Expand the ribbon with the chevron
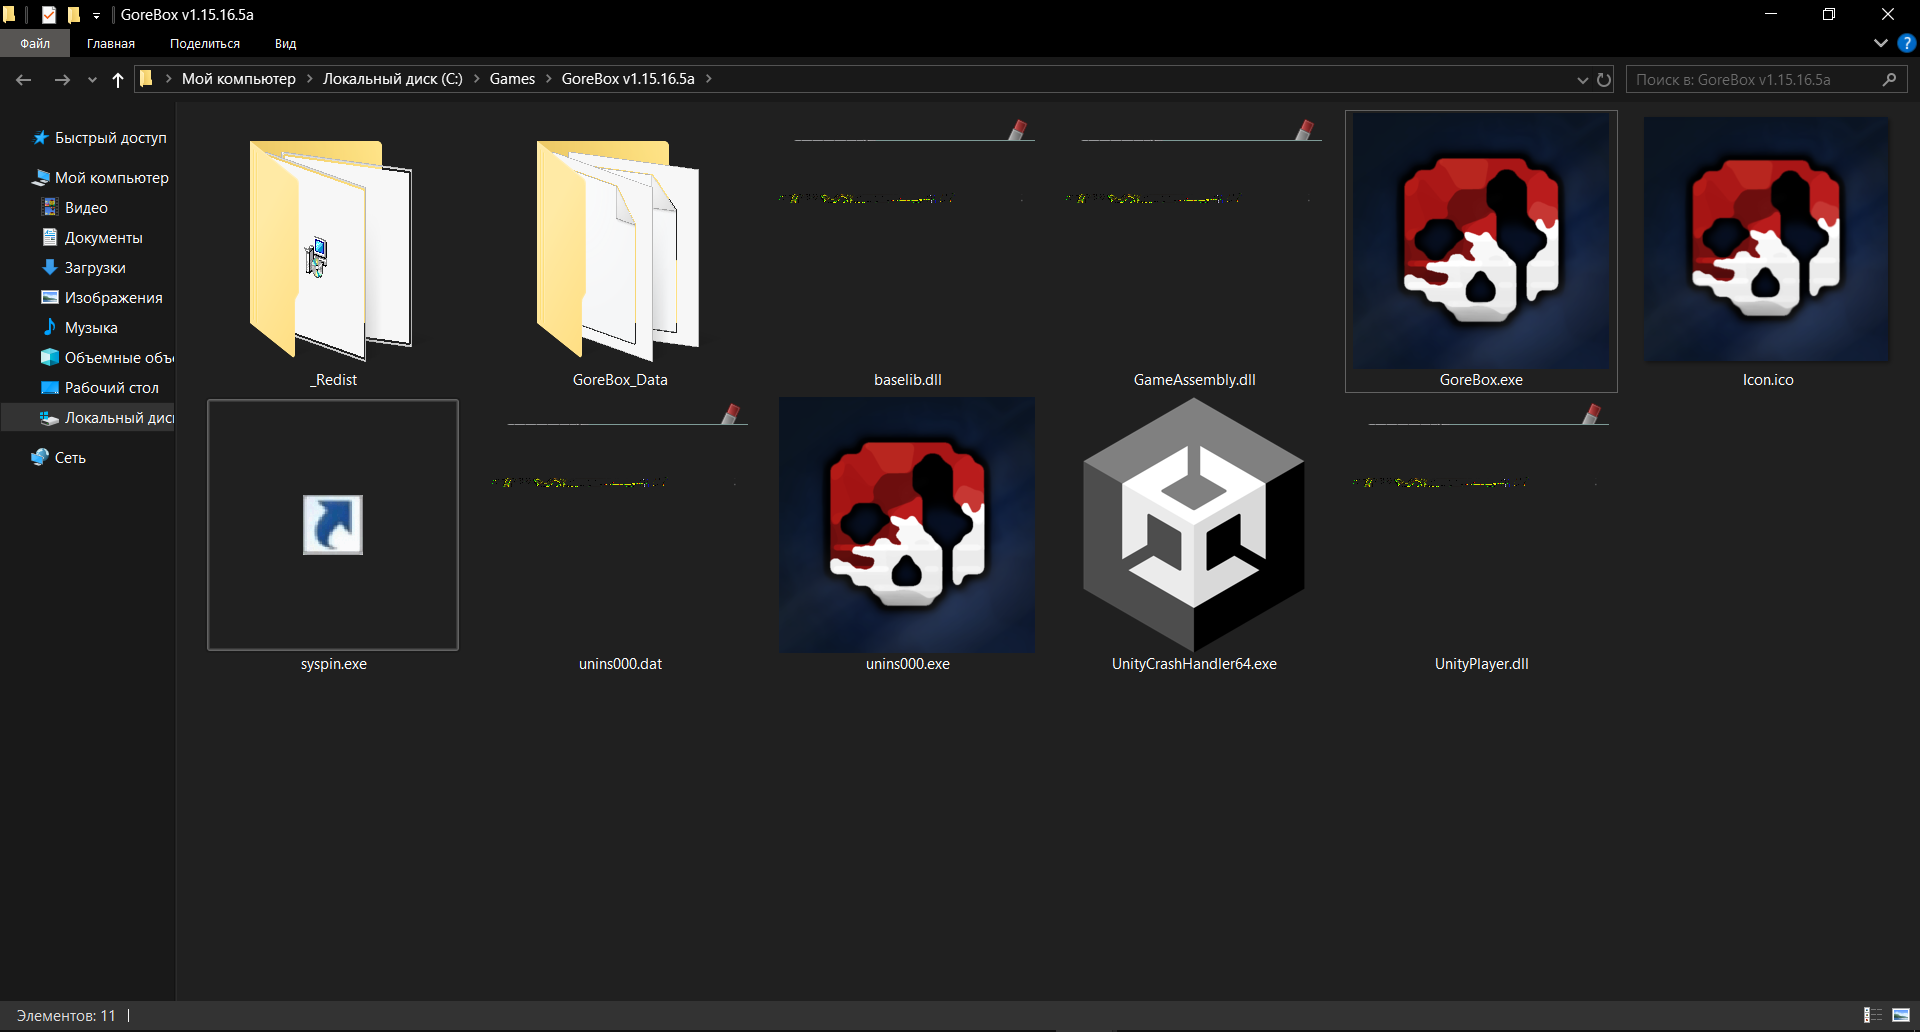The width and height of the screenshot is (1920, 1032). click(x=1880, y=43)
